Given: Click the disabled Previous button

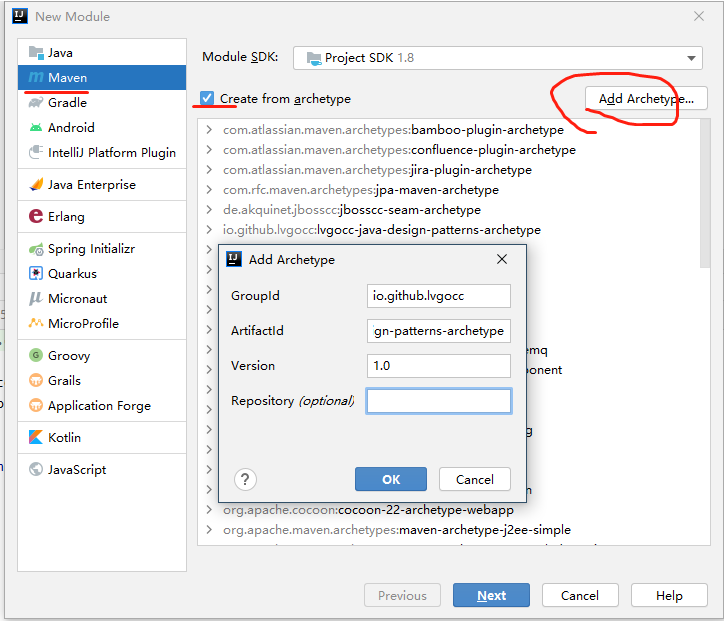Looking at the screenshot, I should coord(402,596).
